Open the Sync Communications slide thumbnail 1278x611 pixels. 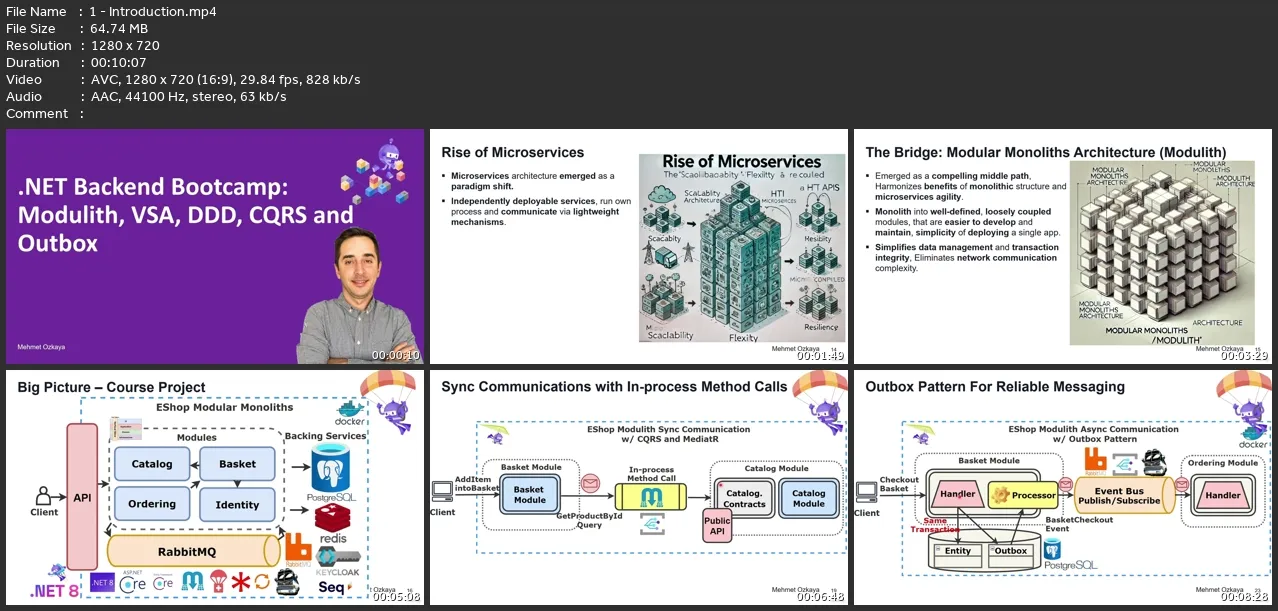639,487
